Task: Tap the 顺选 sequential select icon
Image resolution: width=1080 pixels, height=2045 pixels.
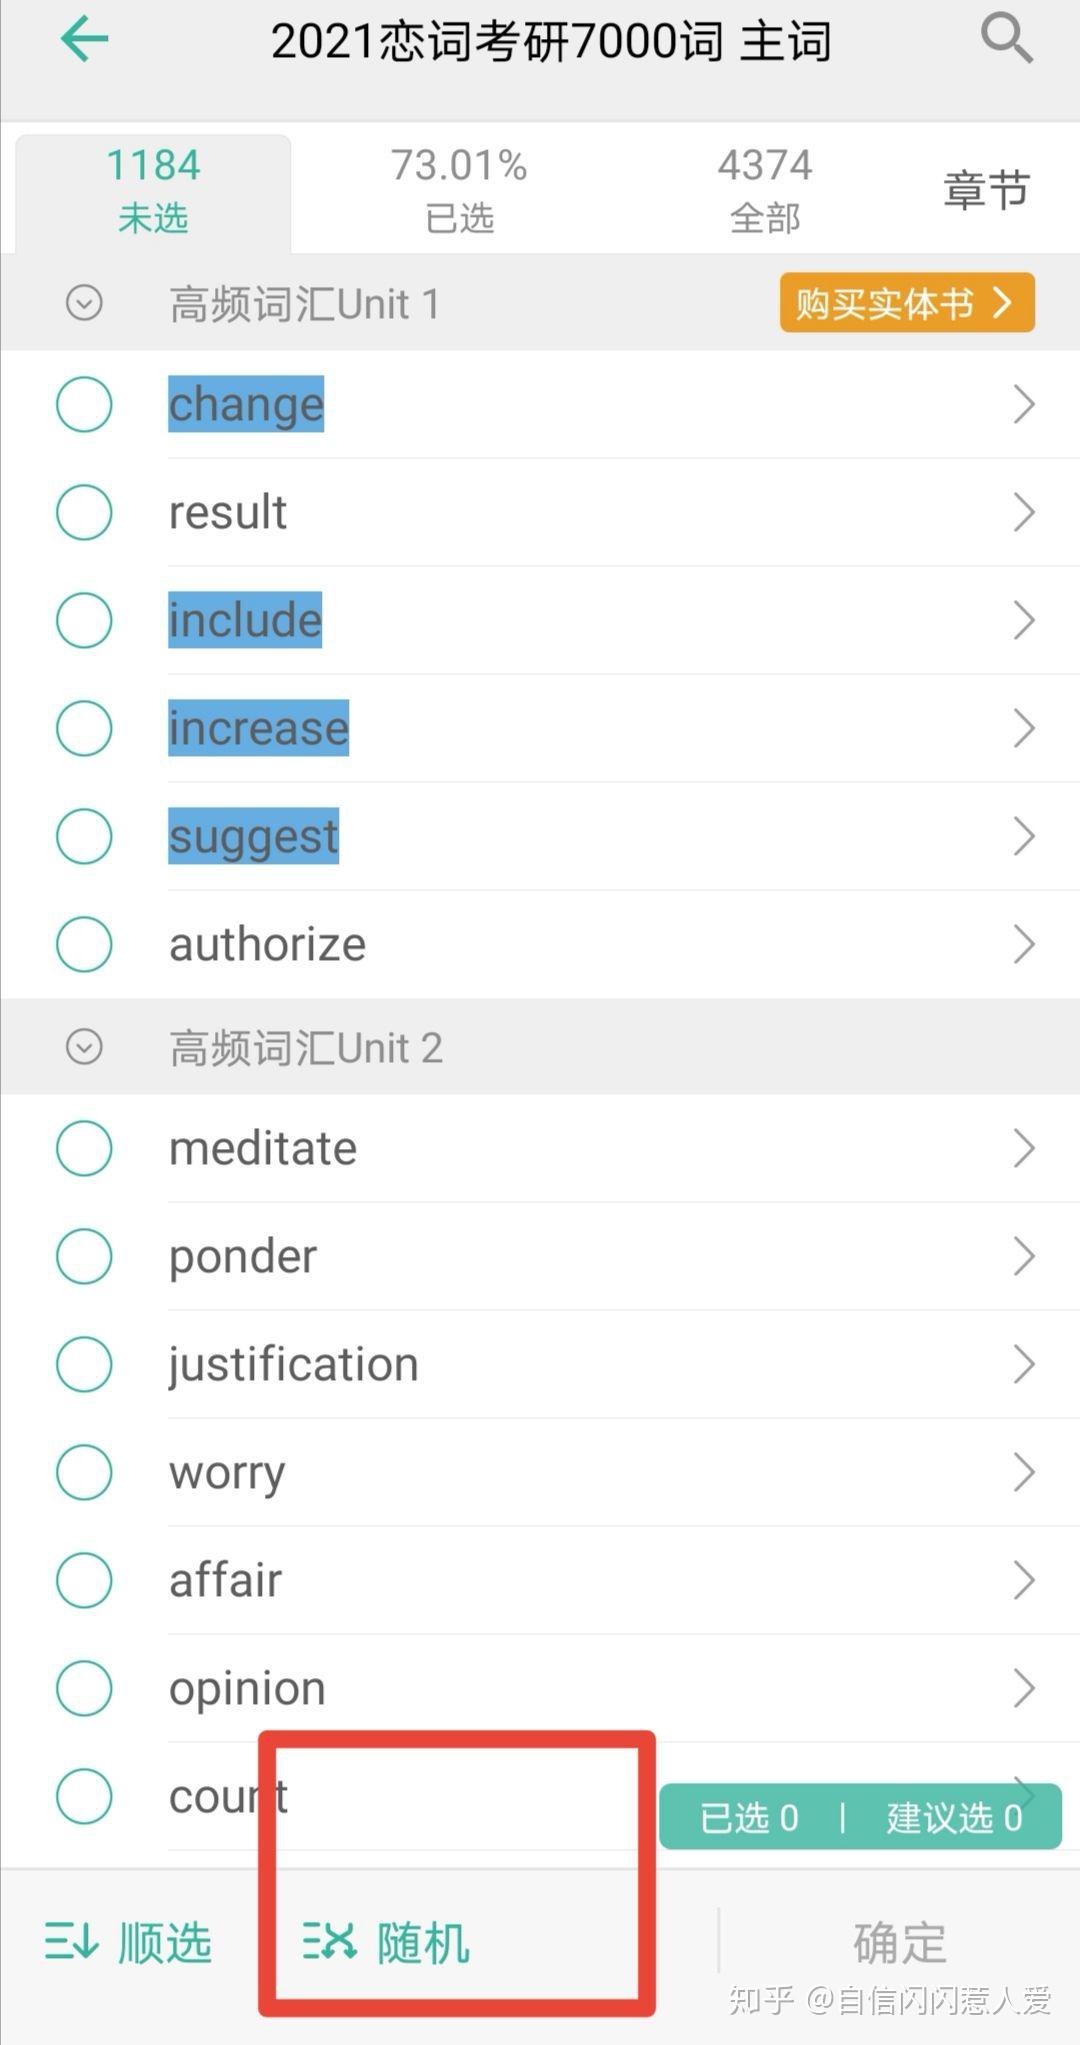Action: [x=72, y=1943]
